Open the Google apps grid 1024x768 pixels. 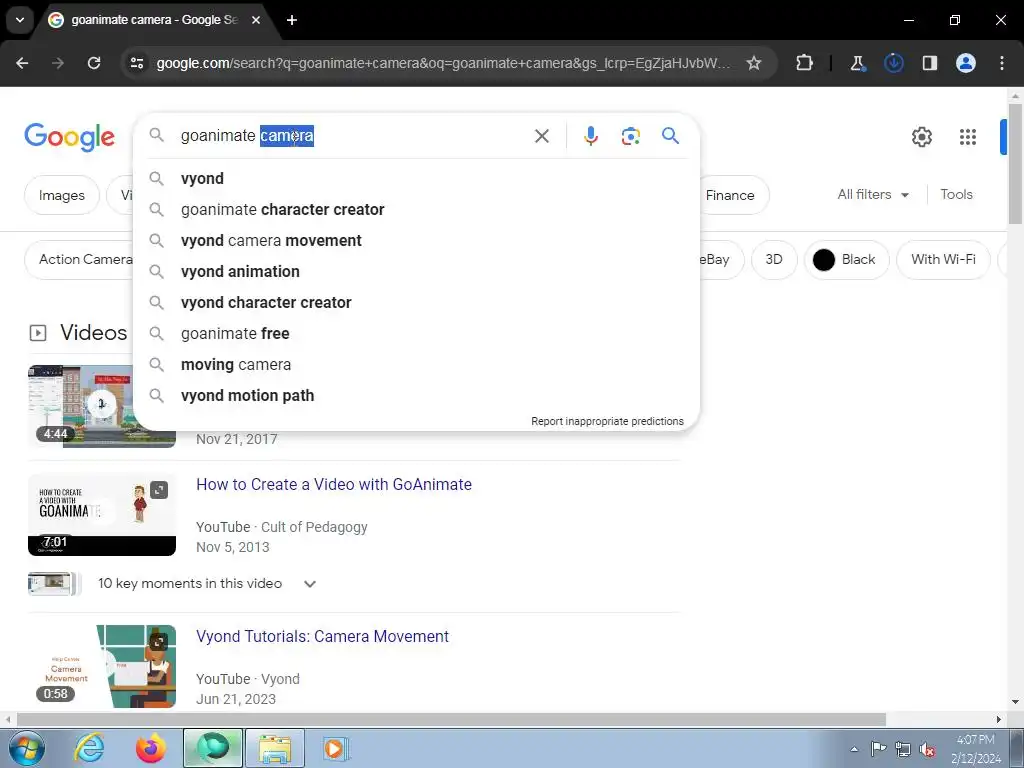[968, 136]
